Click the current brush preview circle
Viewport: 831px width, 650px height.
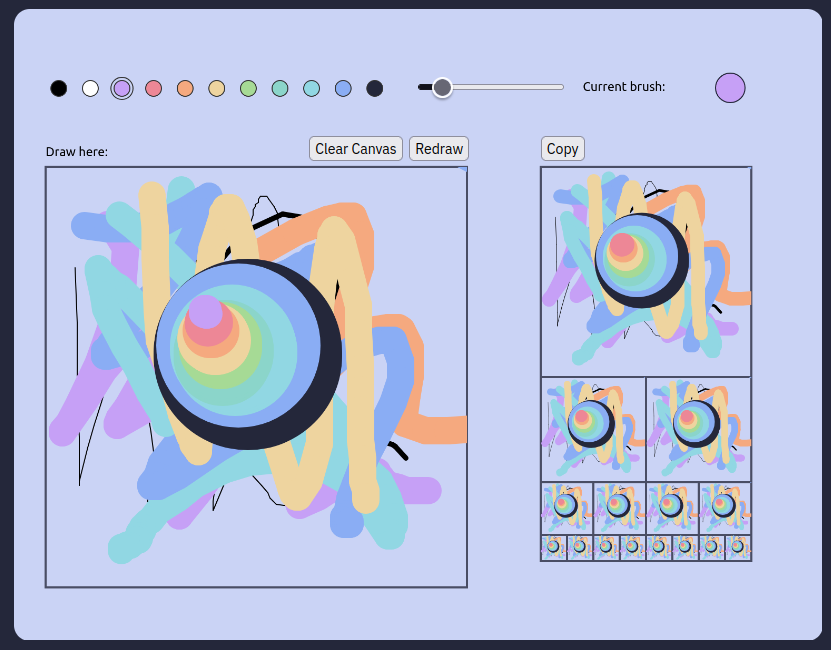730,88
